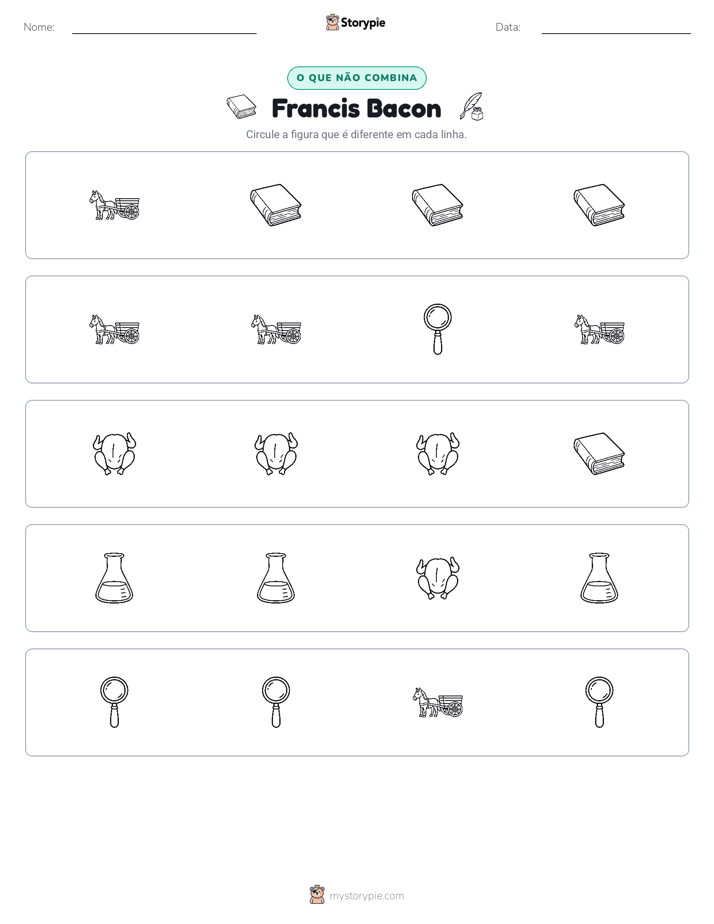This screenshot has width=714, height=924.
Task: Click the instruction text 'Circule a figura'
Action: pyautogui.click(x=282, y=134)
